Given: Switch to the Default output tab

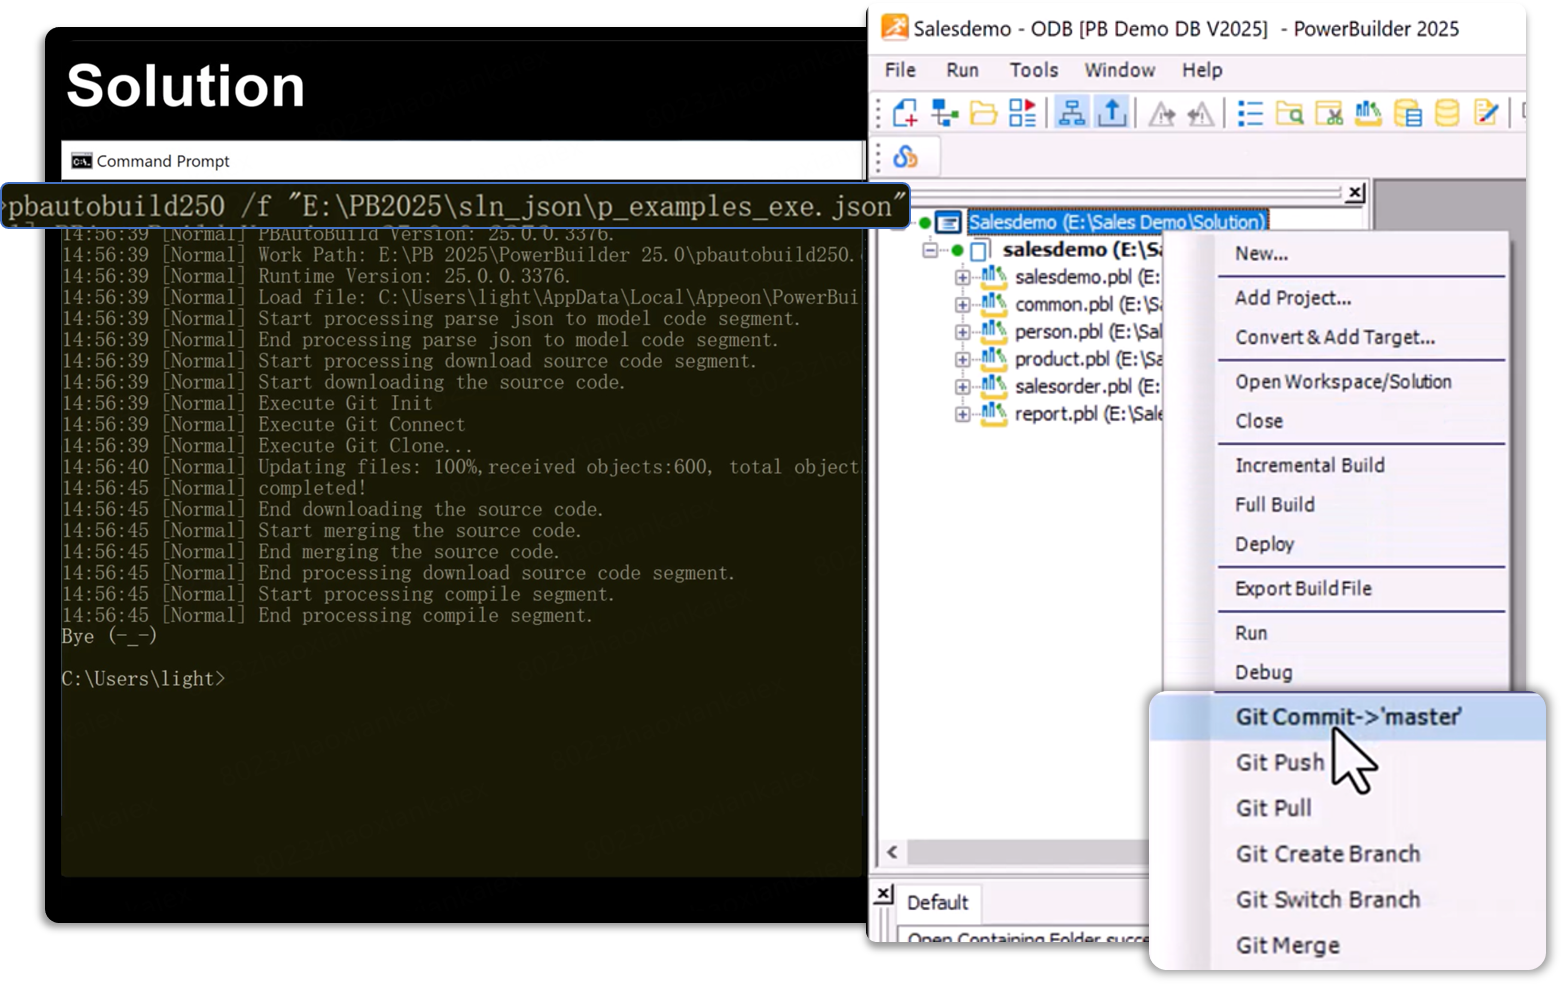Looking at the screenshot, I should pos(937,903).
